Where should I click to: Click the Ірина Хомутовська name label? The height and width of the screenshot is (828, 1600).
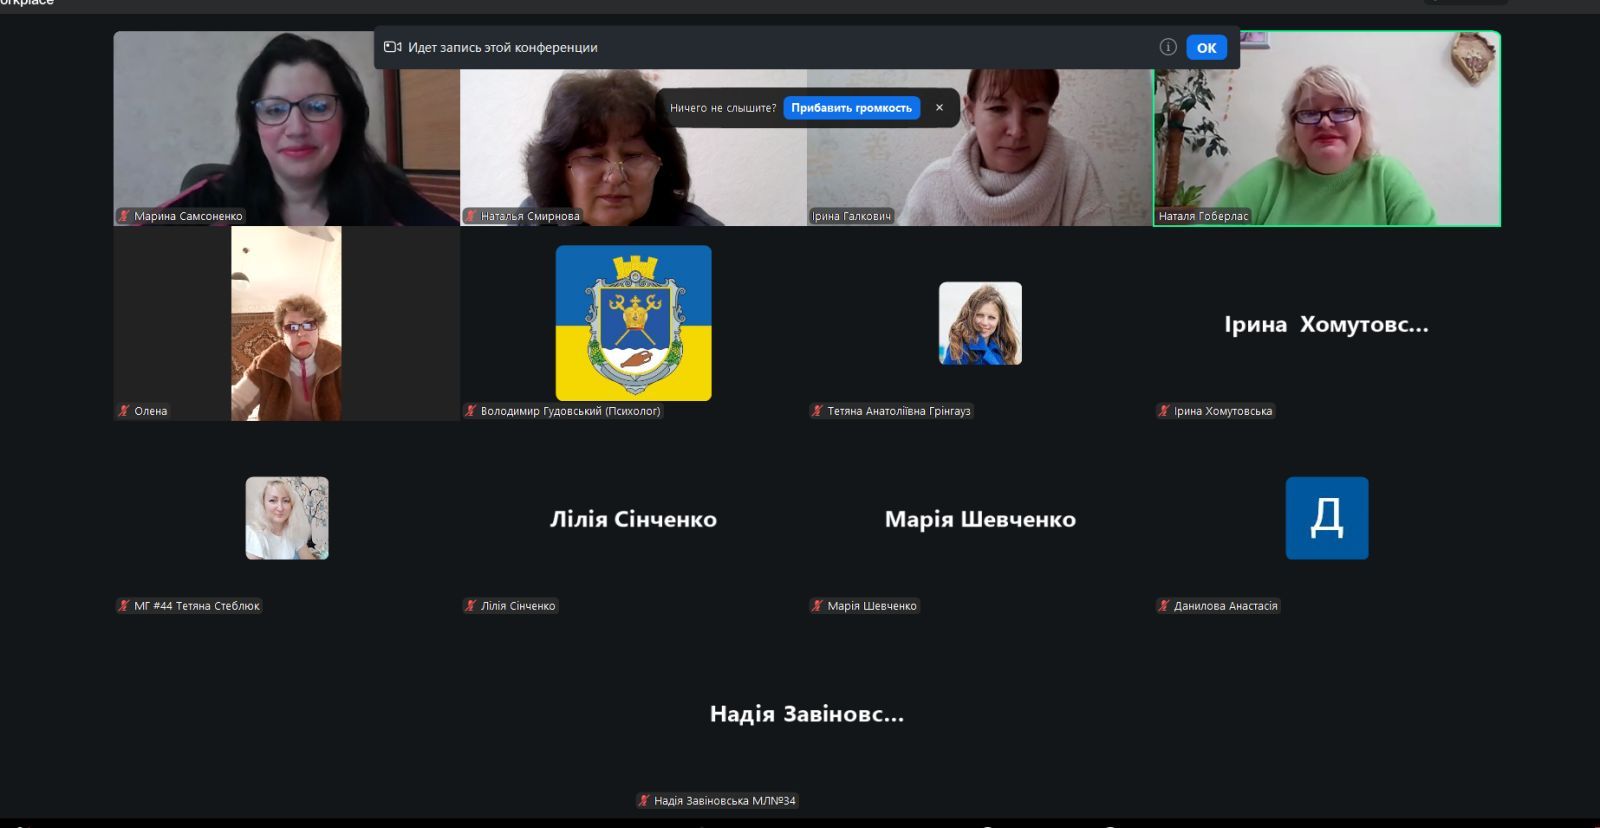click(x=1222, y=411)
